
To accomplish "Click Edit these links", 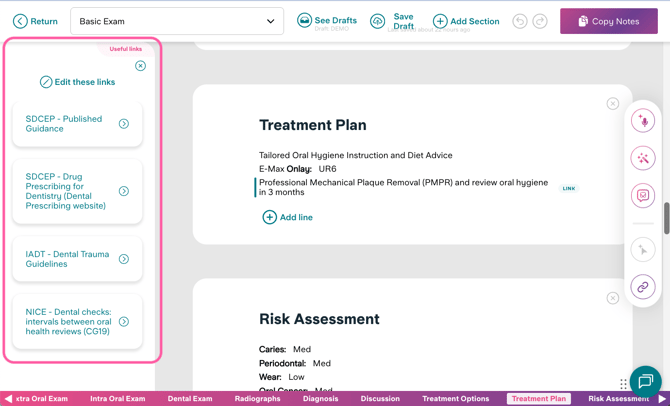I will pyautogui.click(x=77, y=82).
